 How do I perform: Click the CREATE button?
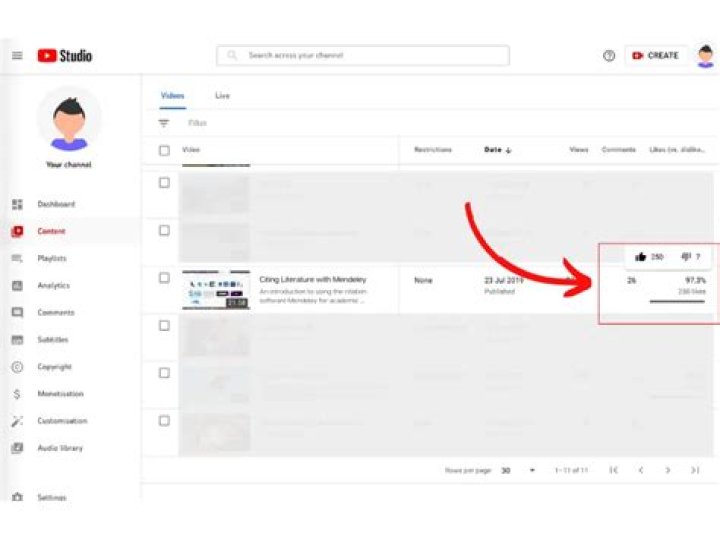655,56
